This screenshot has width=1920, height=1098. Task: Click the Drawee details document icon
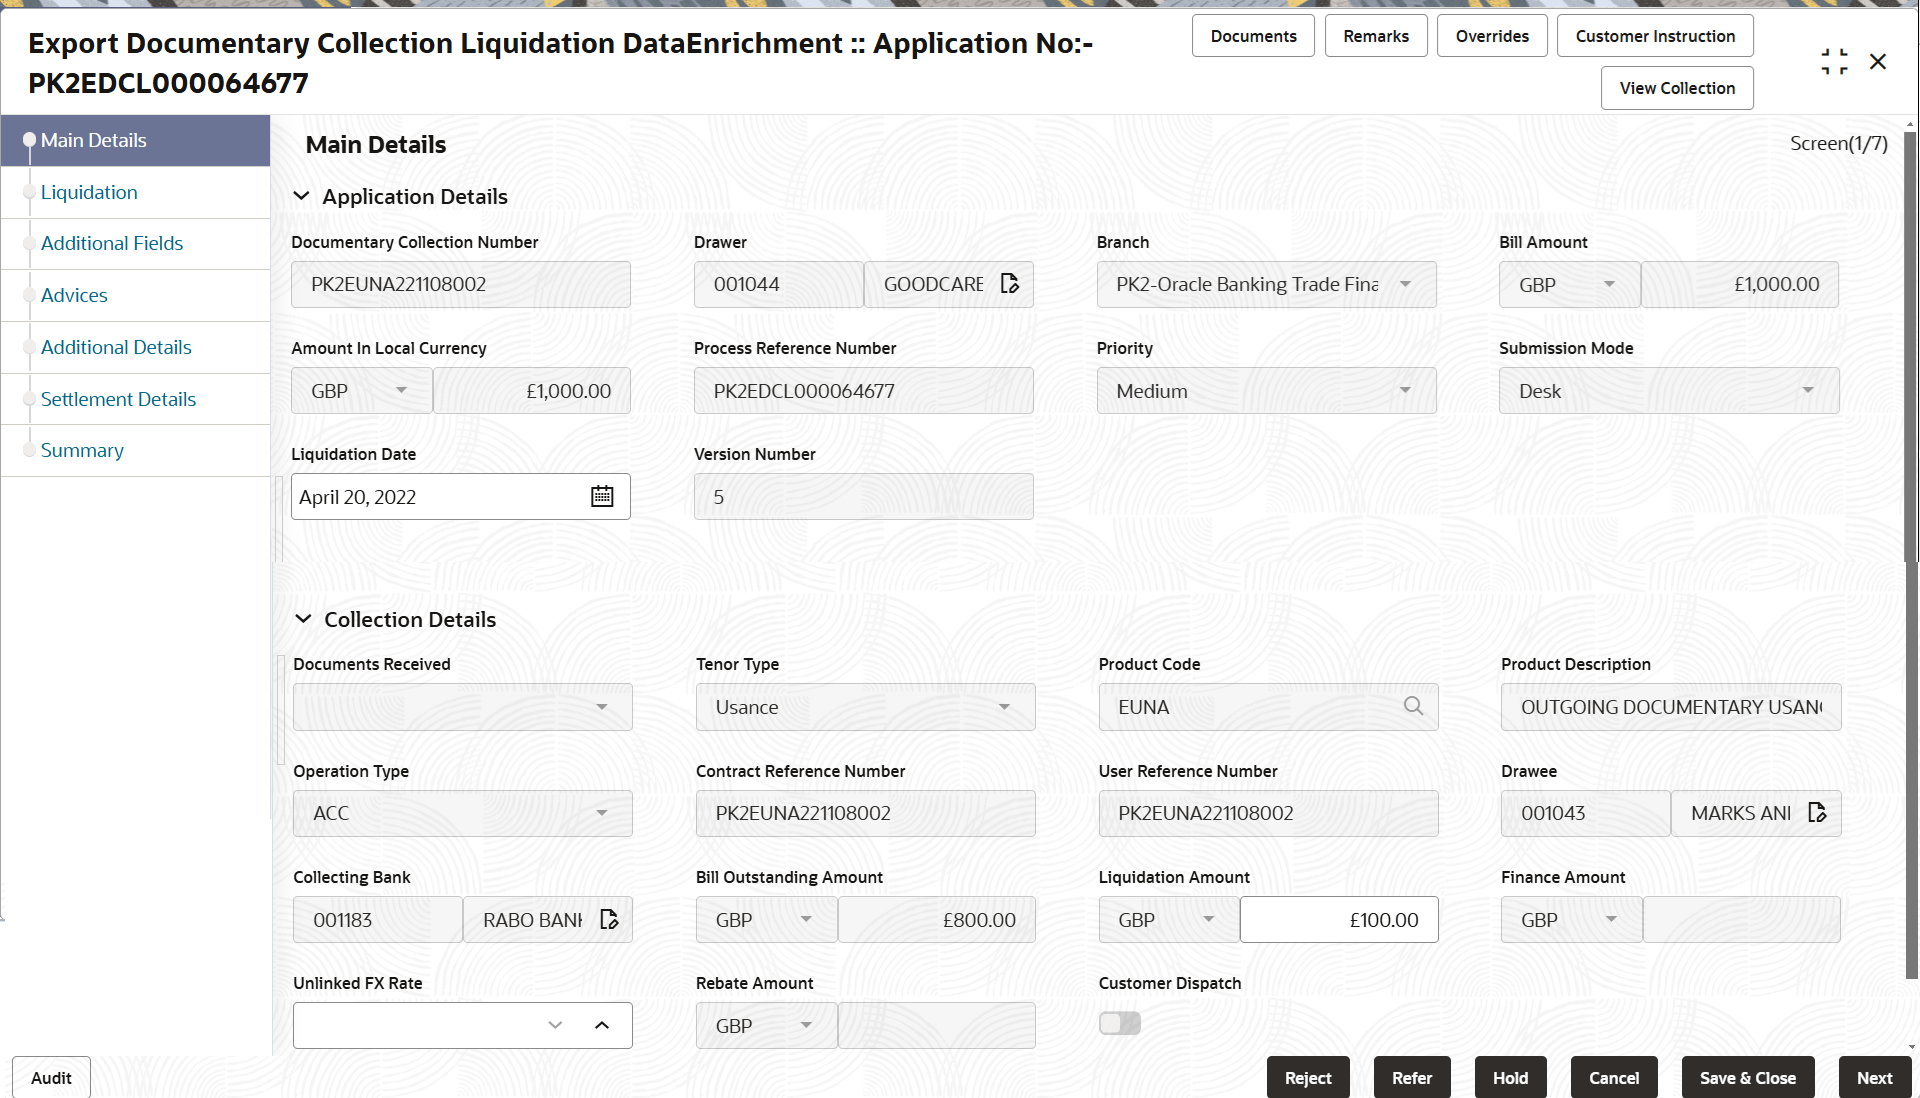tap(1817, 813)
